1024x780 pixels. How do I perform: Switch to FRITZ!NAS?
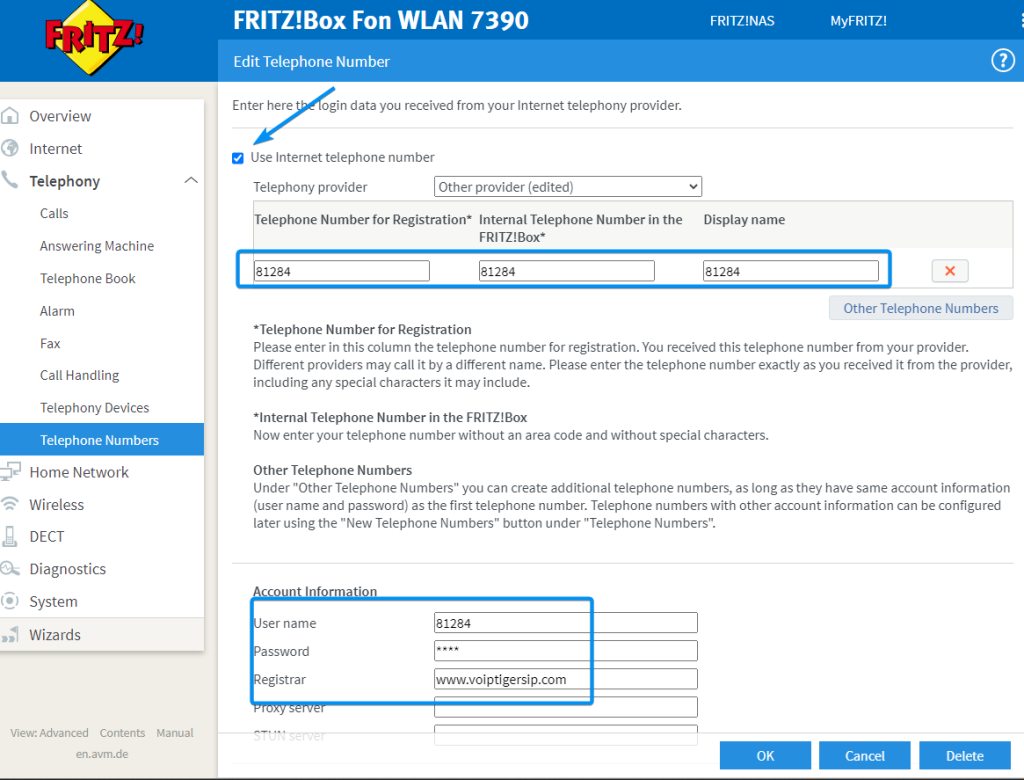(x=742, y=20)
